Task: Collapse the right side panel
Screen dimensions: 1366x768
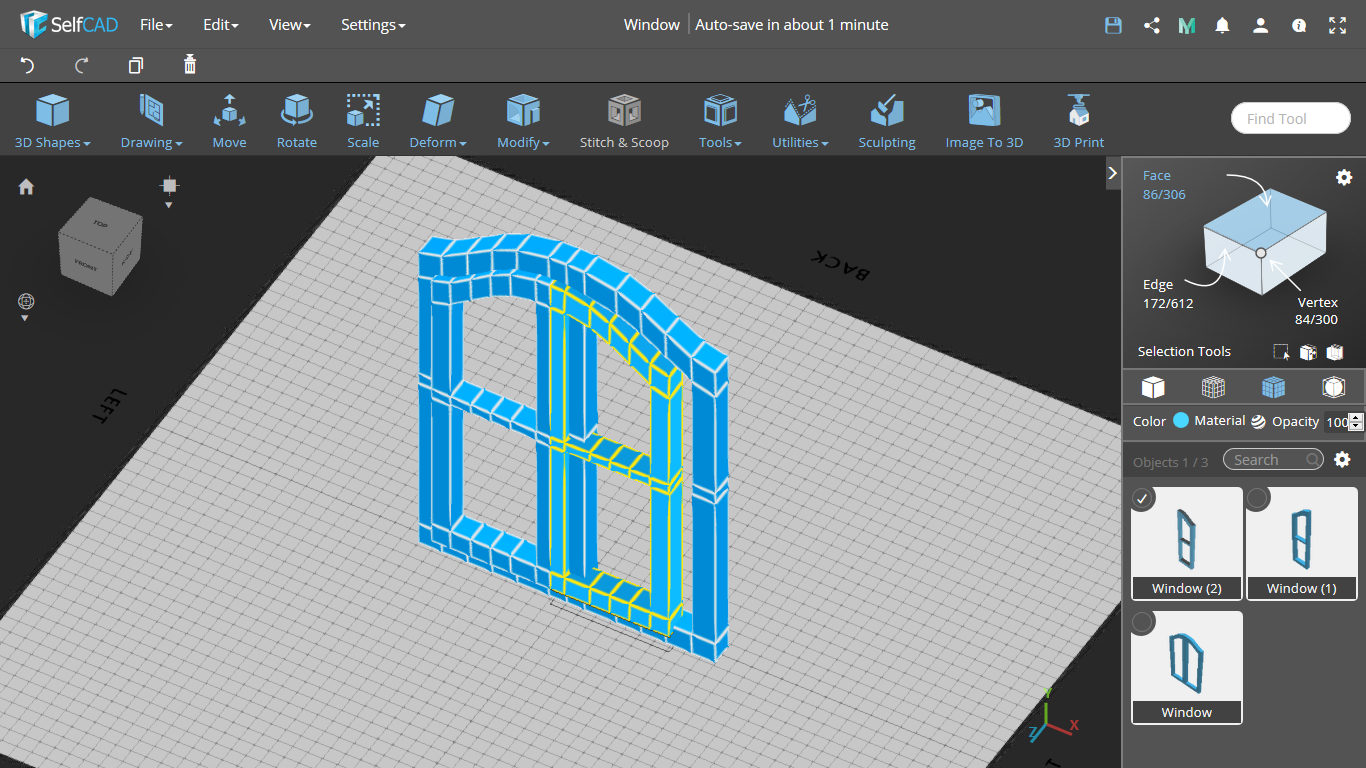Action: click(x=1112, y=173)
